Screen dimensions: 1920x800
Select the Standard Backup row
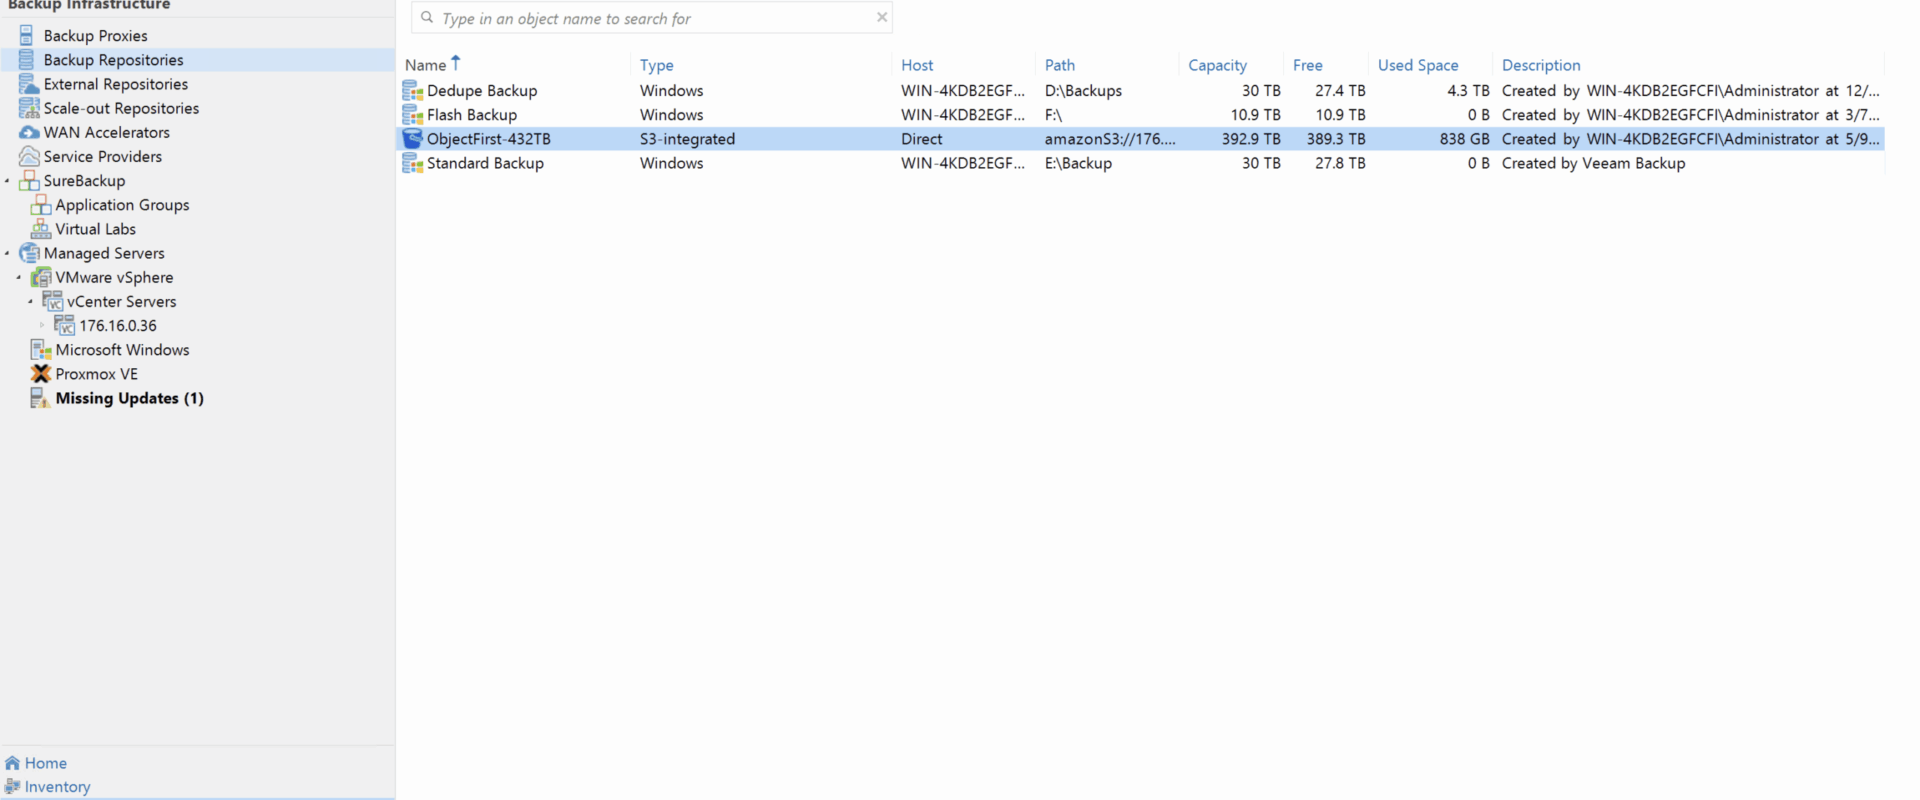tap(1140, 163)
